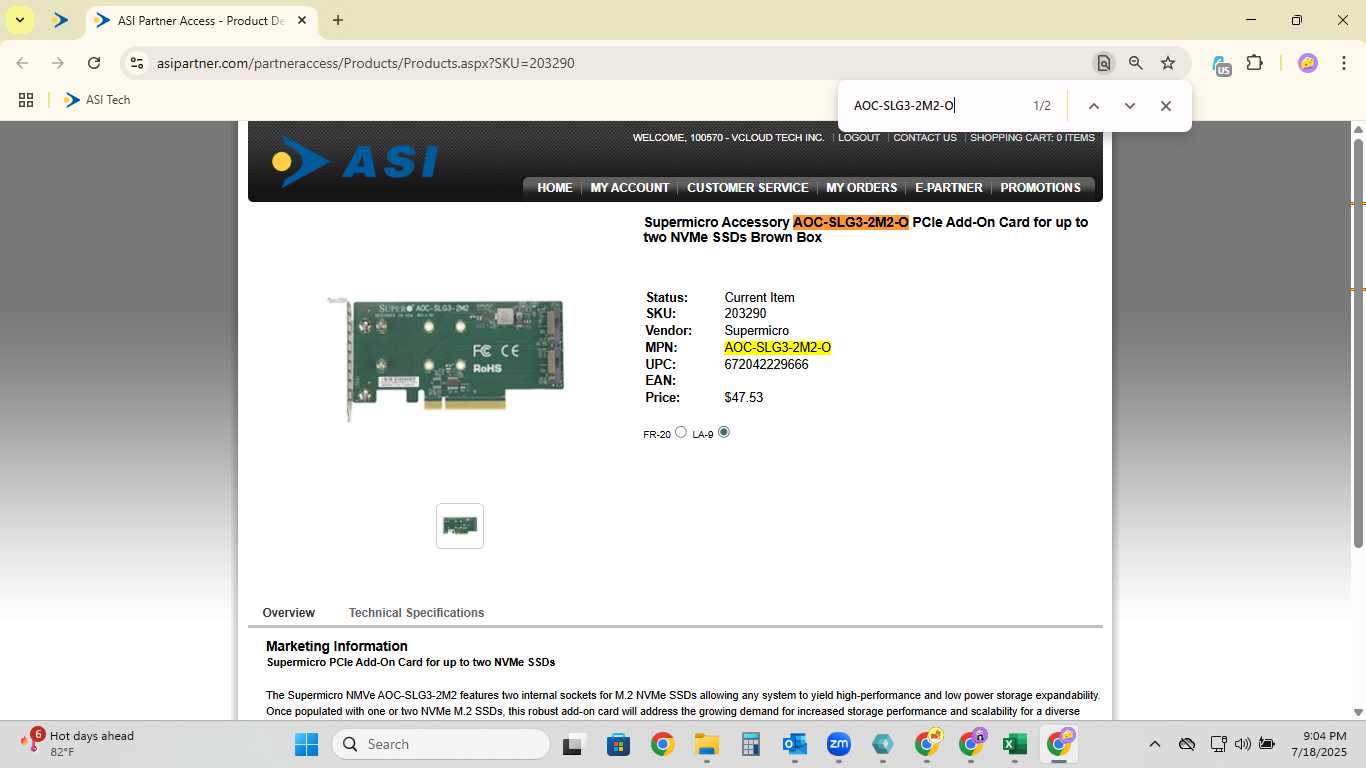Open the ASI Tech bookmark
This screenshot has height=768, width=1366.
pos(97,100)
